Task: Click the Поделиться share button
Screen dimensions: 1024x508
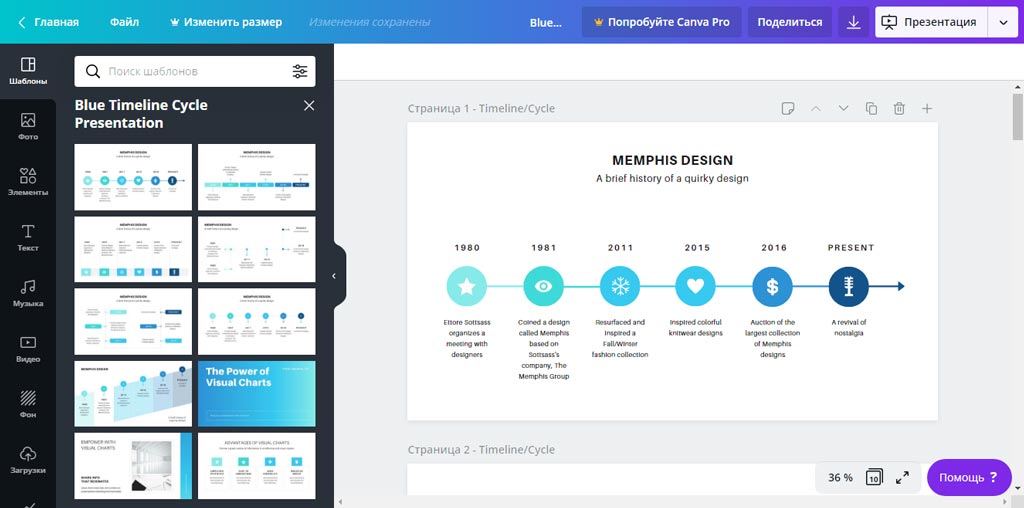Action: point(789,22)
